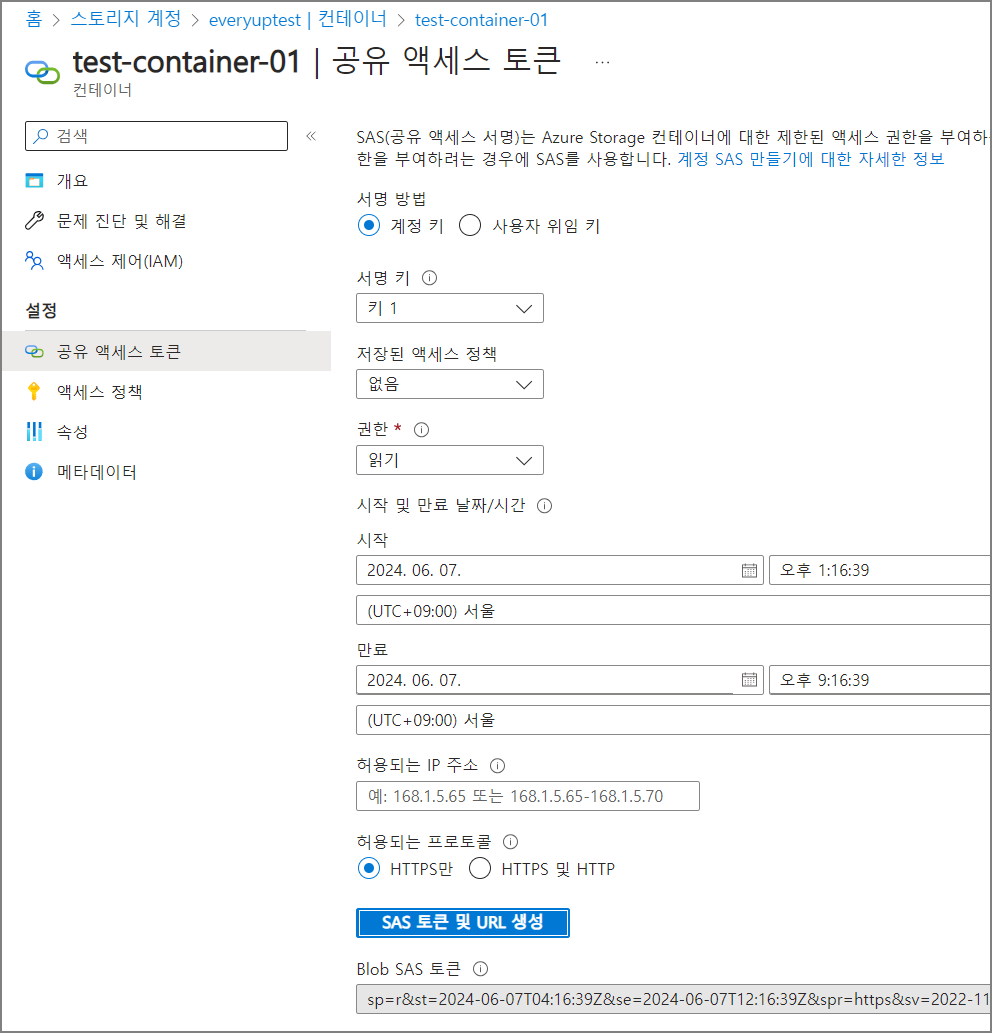Image resolution: width=992 pixels, height=1033 pixels.
Task: Click the 시작 date field 2024. 06. 07.
Action: (x=560, y=571)
